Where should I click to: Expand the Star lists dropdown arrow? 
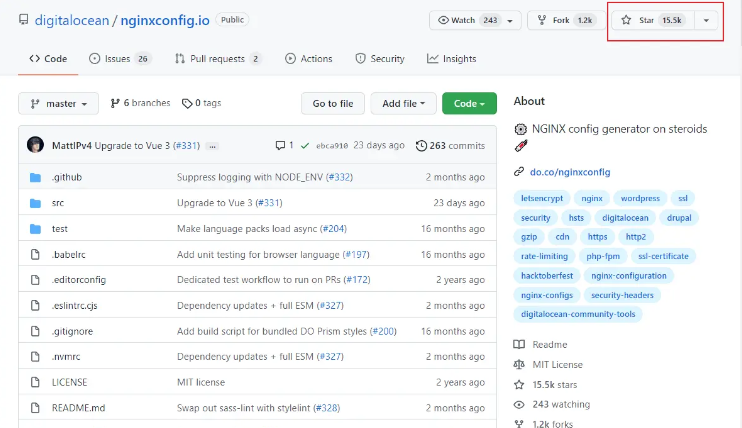click(706, 20)
